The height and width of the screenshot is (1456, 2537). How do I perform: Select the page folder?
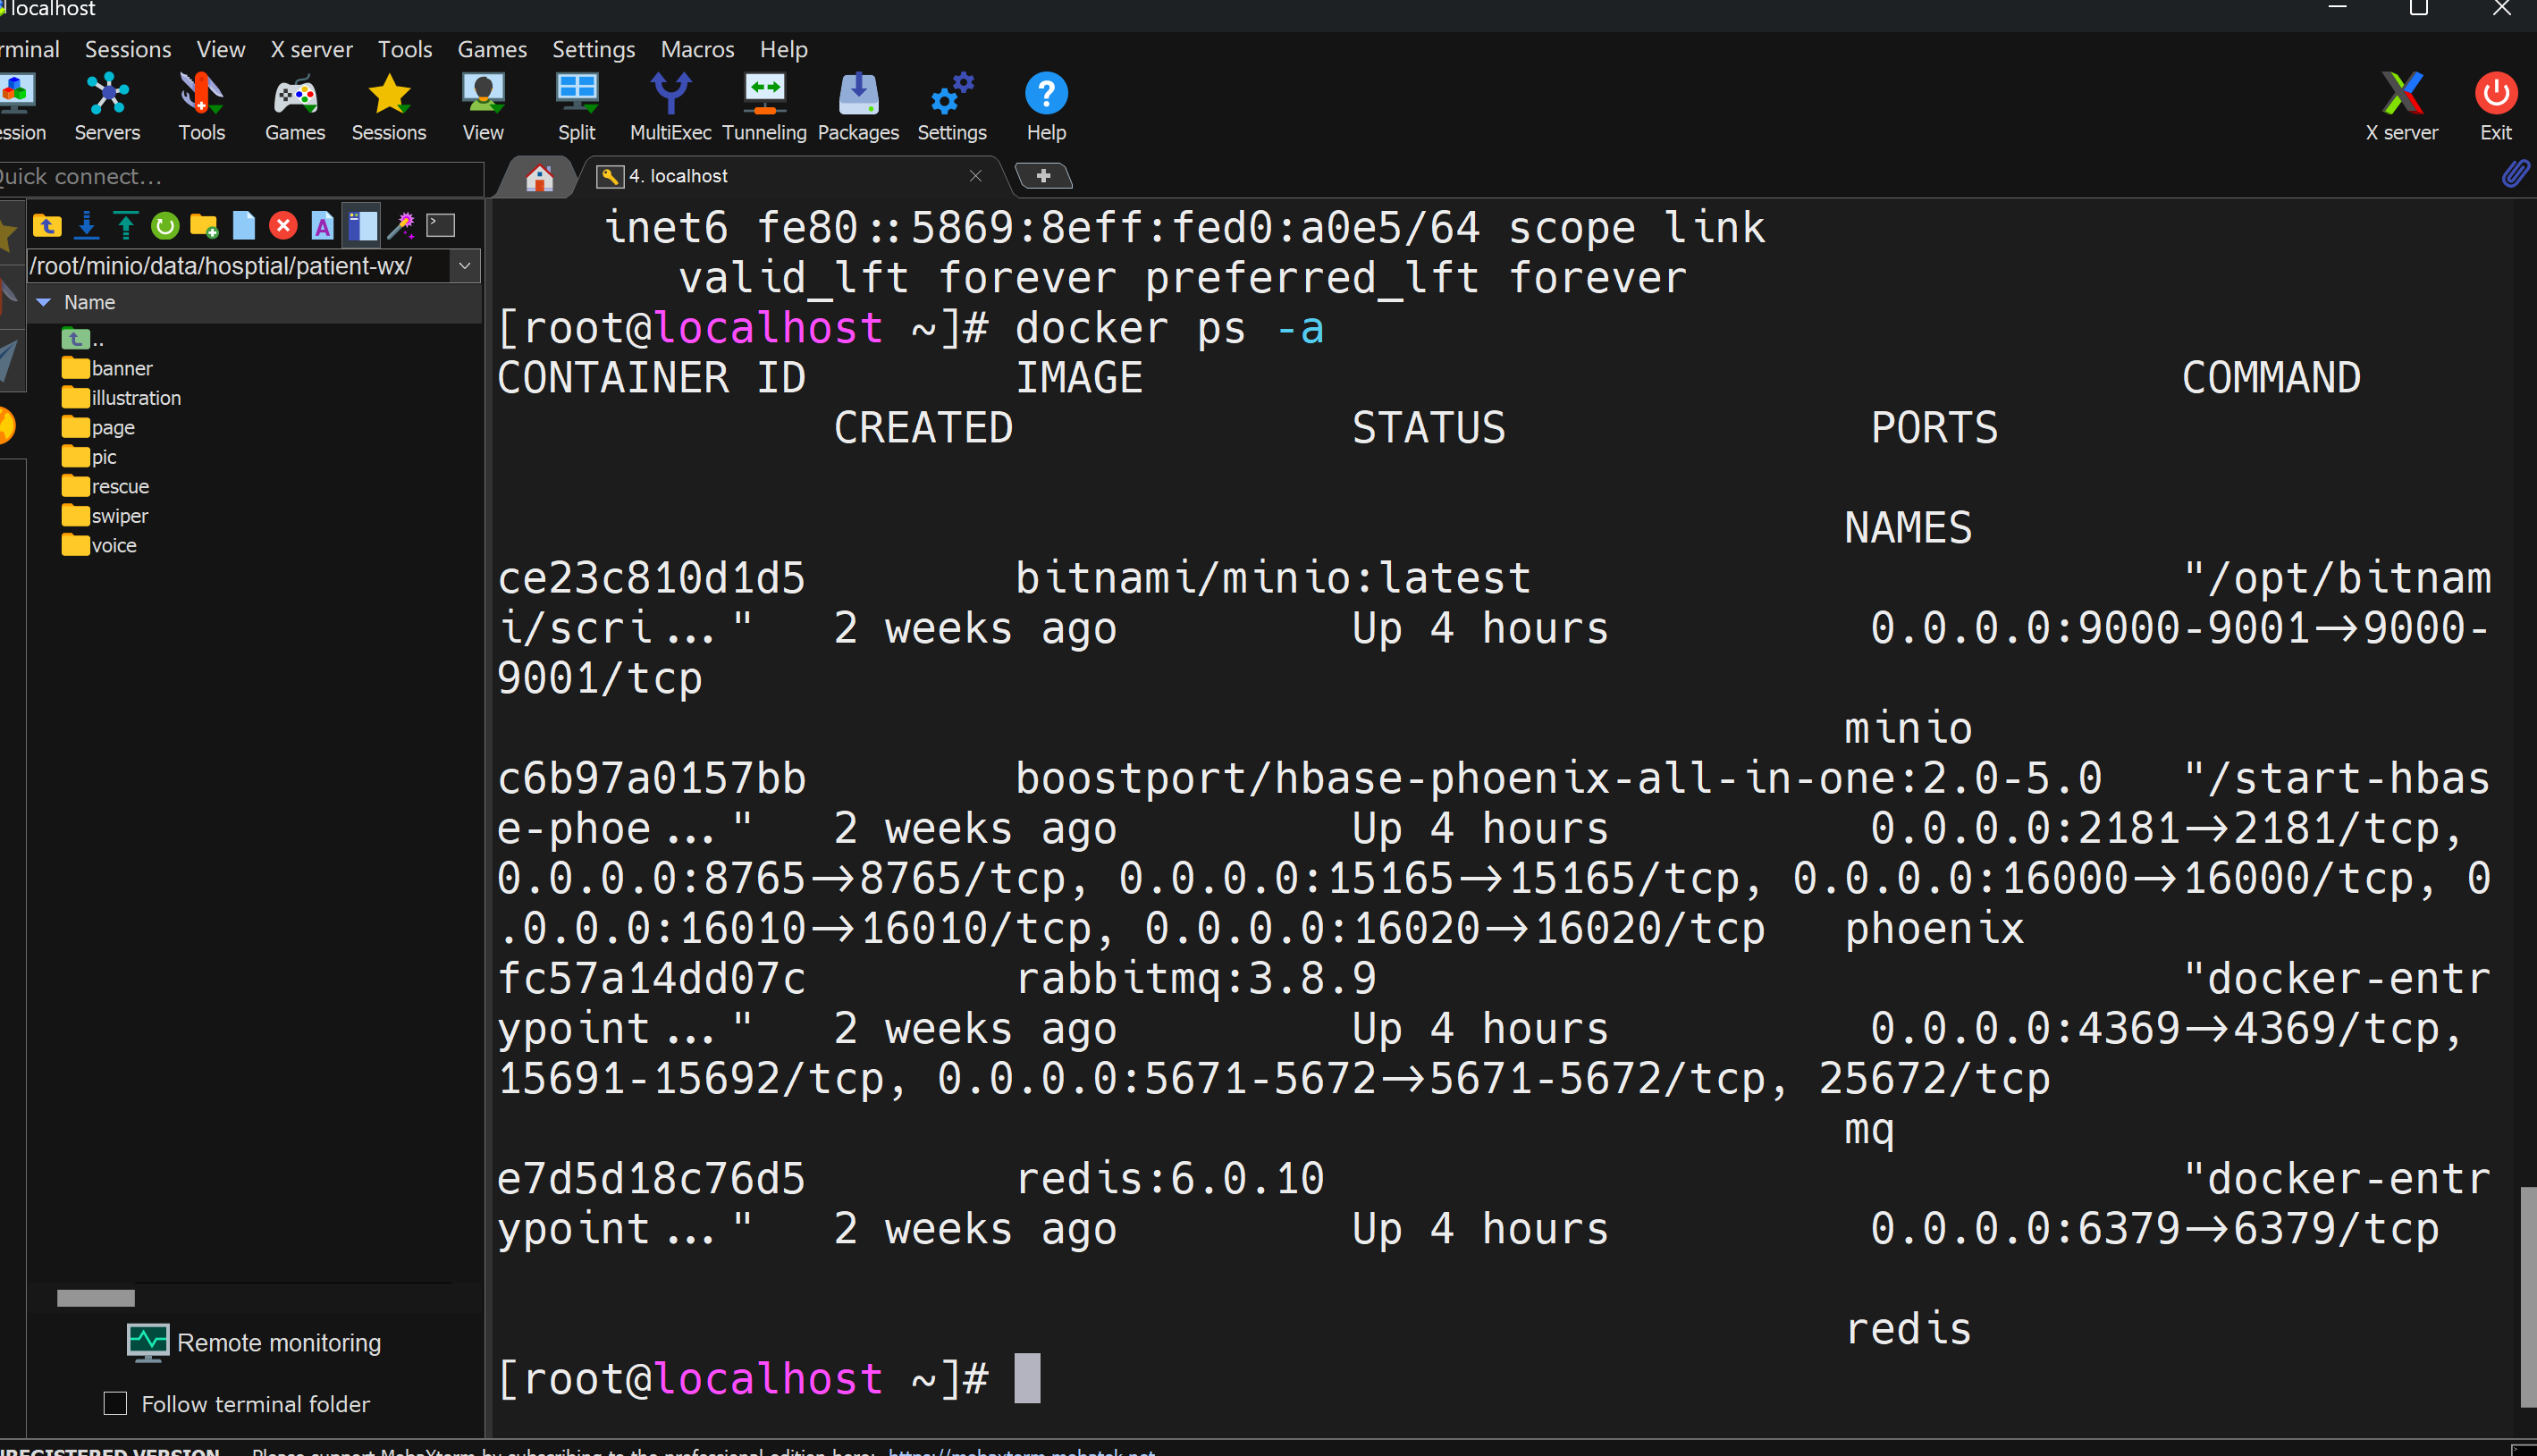99,428
